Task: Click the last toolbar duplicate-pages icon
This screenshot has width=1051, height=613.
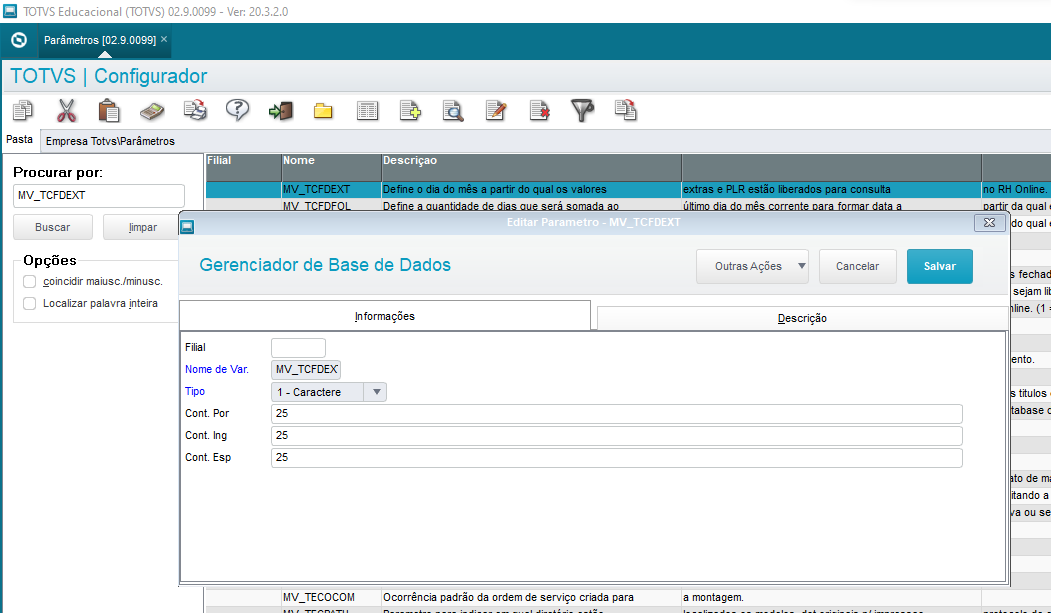Action: pyautogui.click(x=625, y=111)
